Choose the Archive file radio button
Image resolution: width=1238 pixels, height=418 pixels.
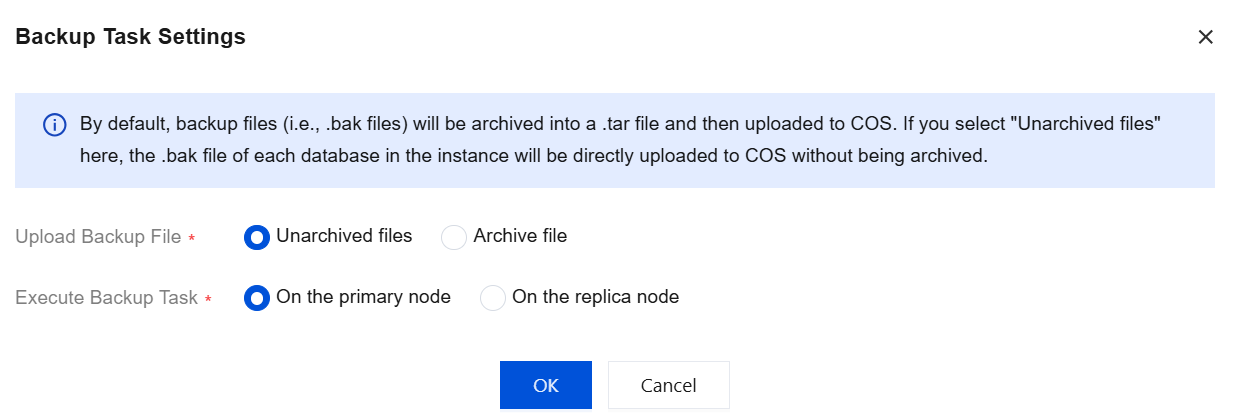(x=454, y=237)
